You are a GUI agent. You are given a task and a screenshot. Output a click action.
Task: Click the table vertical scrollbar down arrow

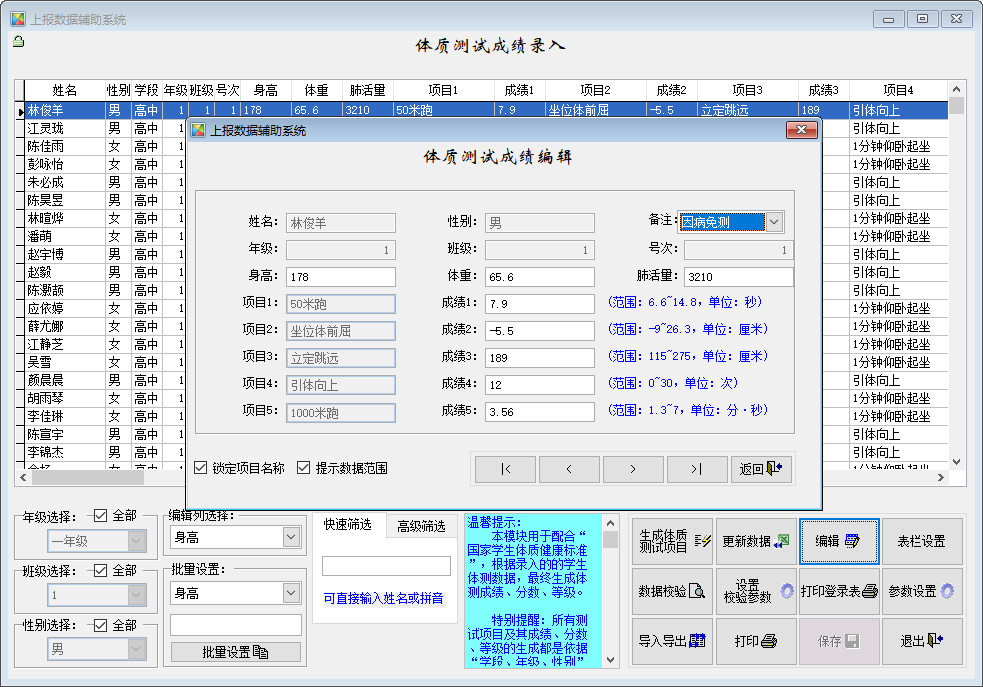[x=956, y=462]
